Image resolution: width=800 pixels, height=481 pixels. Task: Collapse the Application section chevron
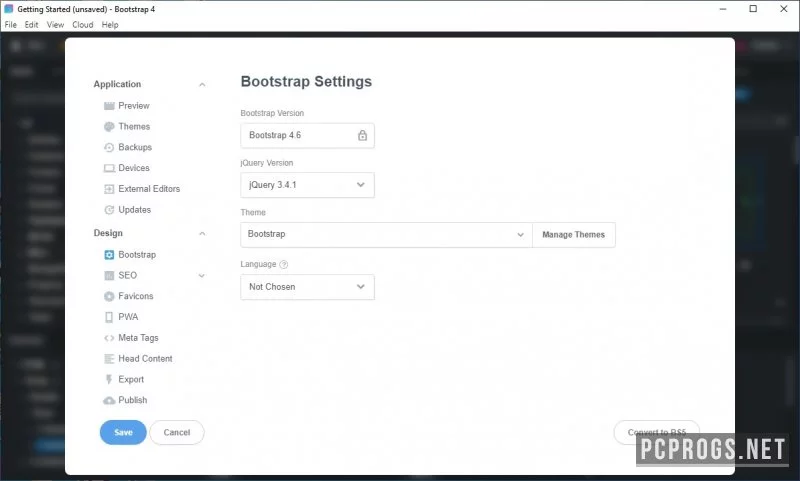(202, 85)
